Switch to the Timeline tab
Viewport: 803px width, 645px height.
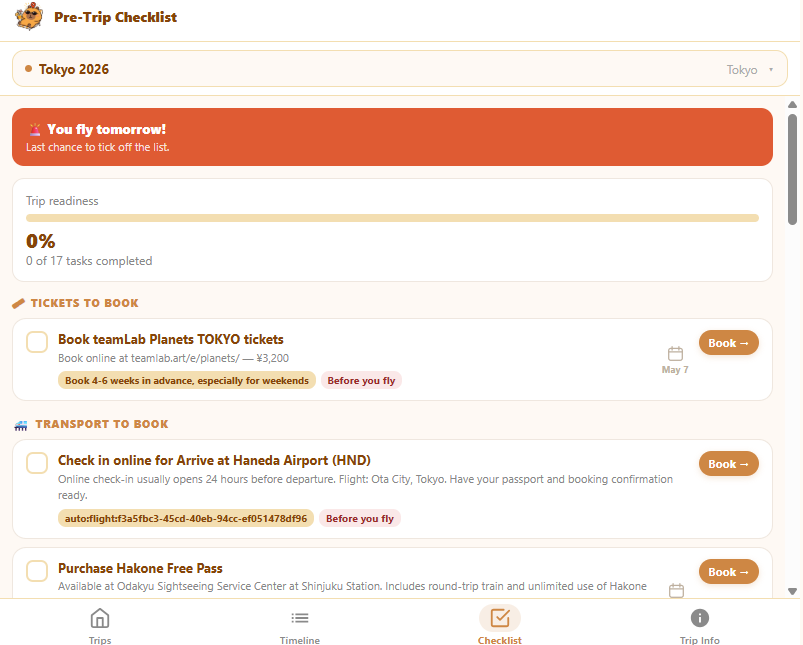point(300,640)
